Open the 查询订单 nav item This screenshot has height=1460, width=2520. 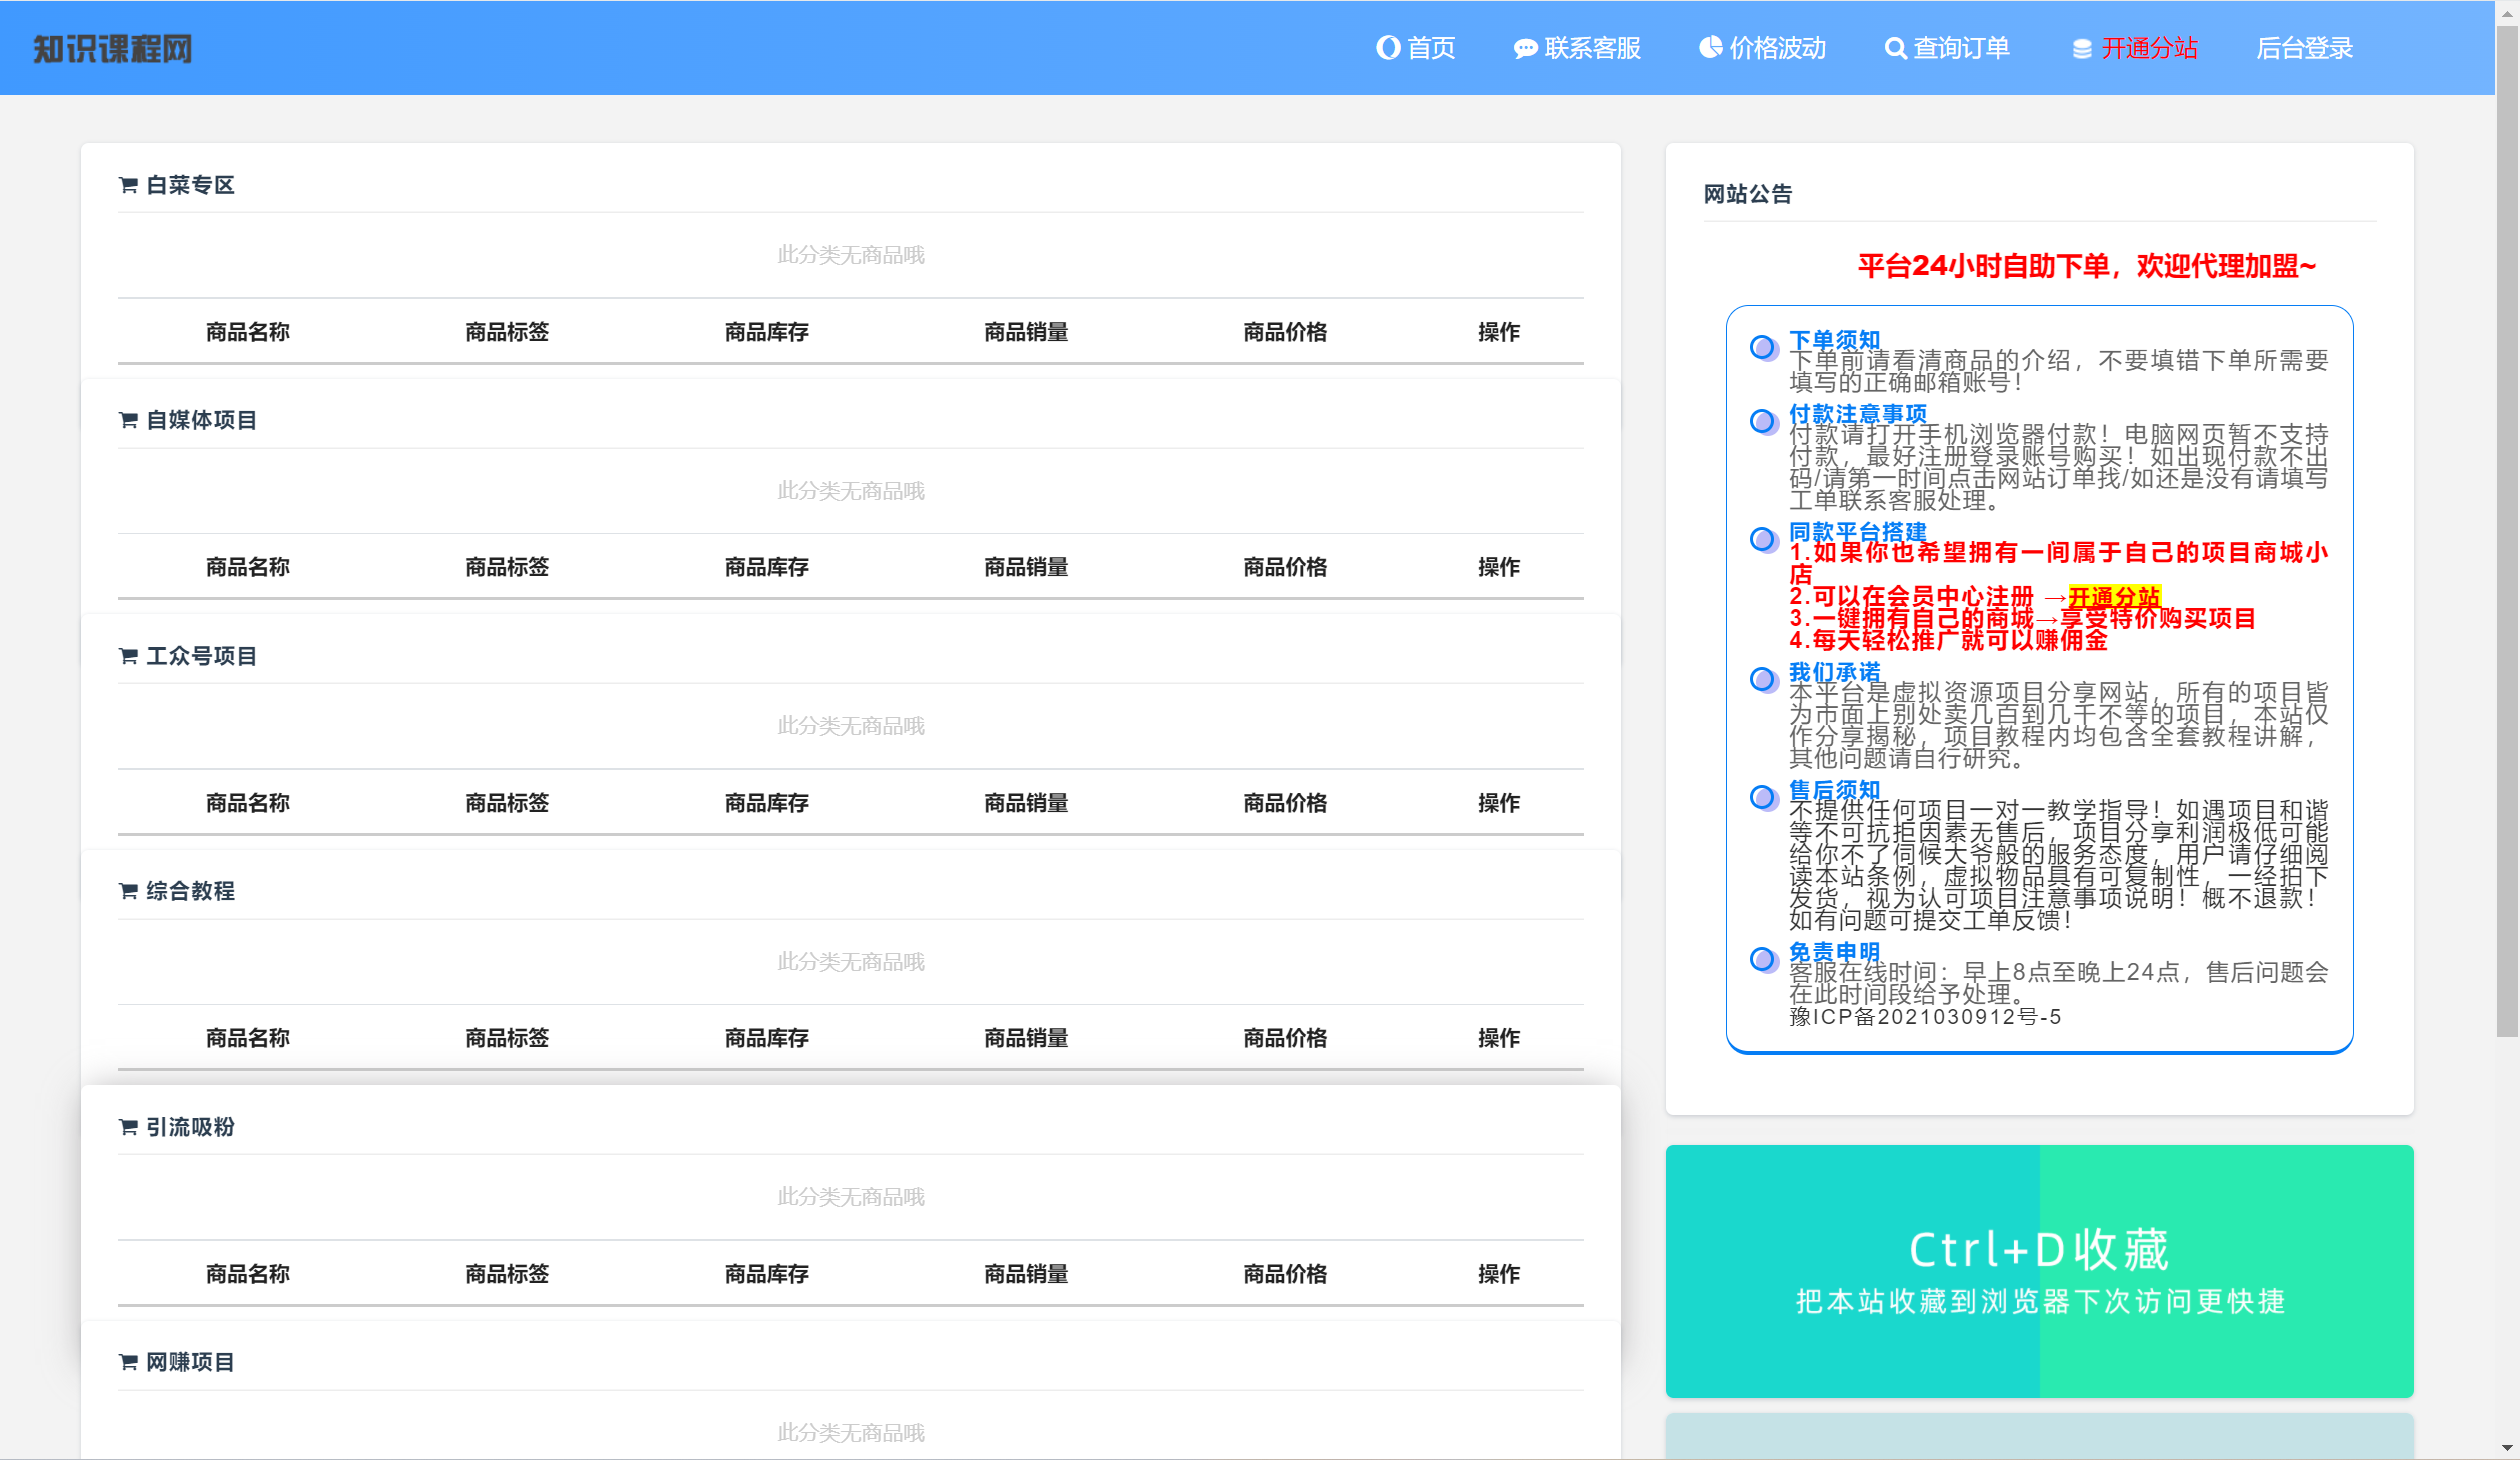pyautogui.click(x=1947, y=48)
